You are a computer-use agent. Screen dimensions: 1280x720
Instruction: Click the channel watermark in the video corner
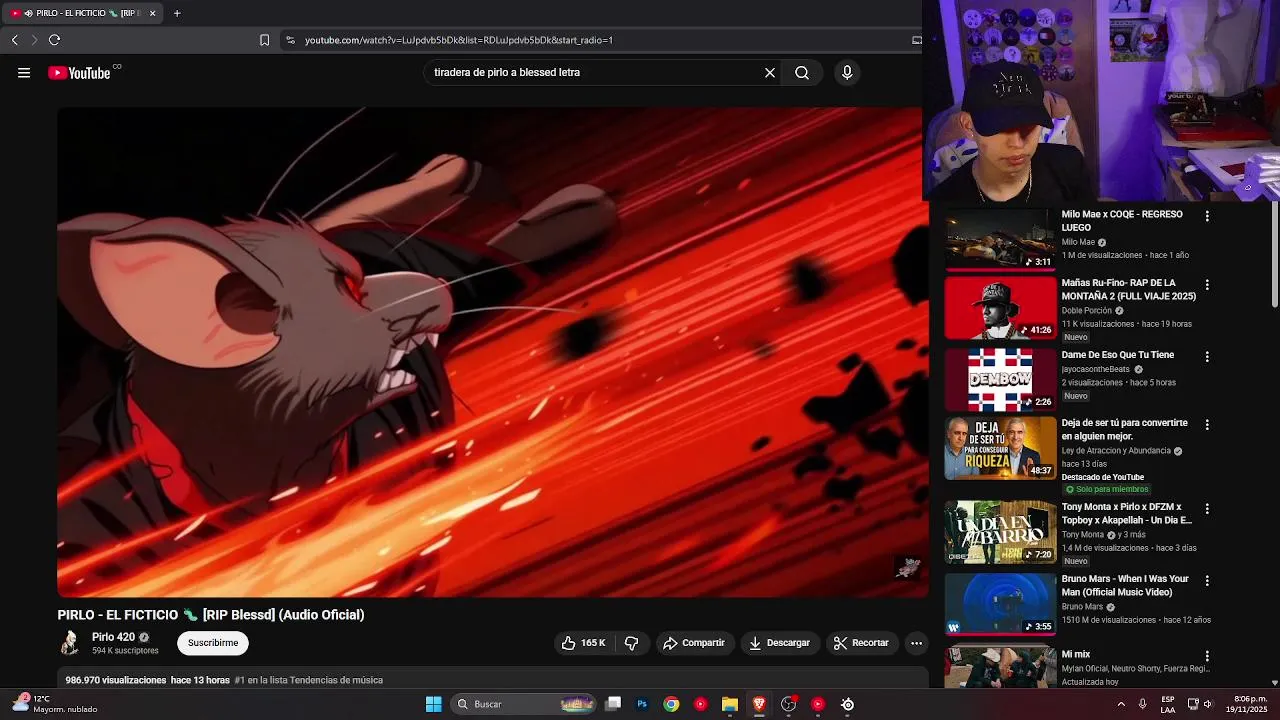908,568
